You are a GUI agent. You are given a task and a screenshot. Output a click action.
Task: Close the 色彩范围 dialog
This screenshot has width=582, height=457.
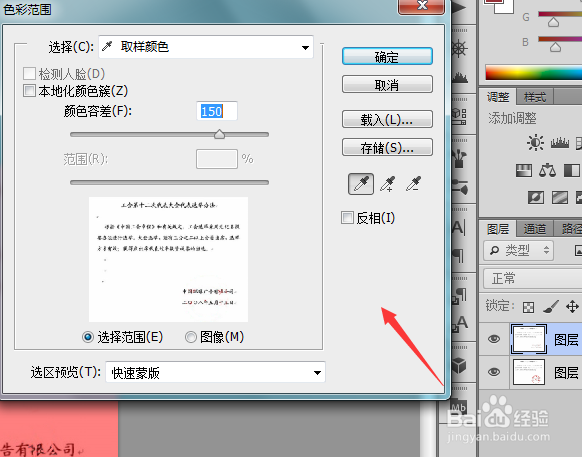(421, 6)
